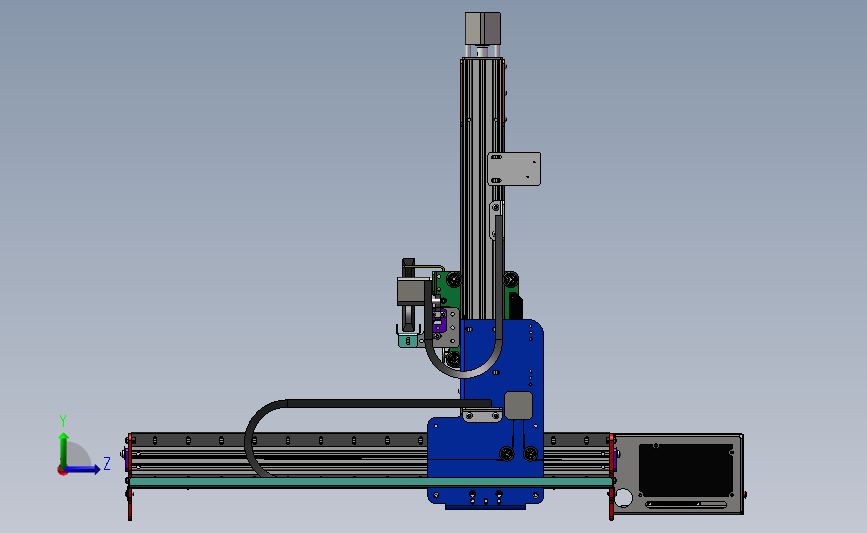Click the Y label on the axis triad
Screen dimensions: 867x533
[x=63, y=421]
